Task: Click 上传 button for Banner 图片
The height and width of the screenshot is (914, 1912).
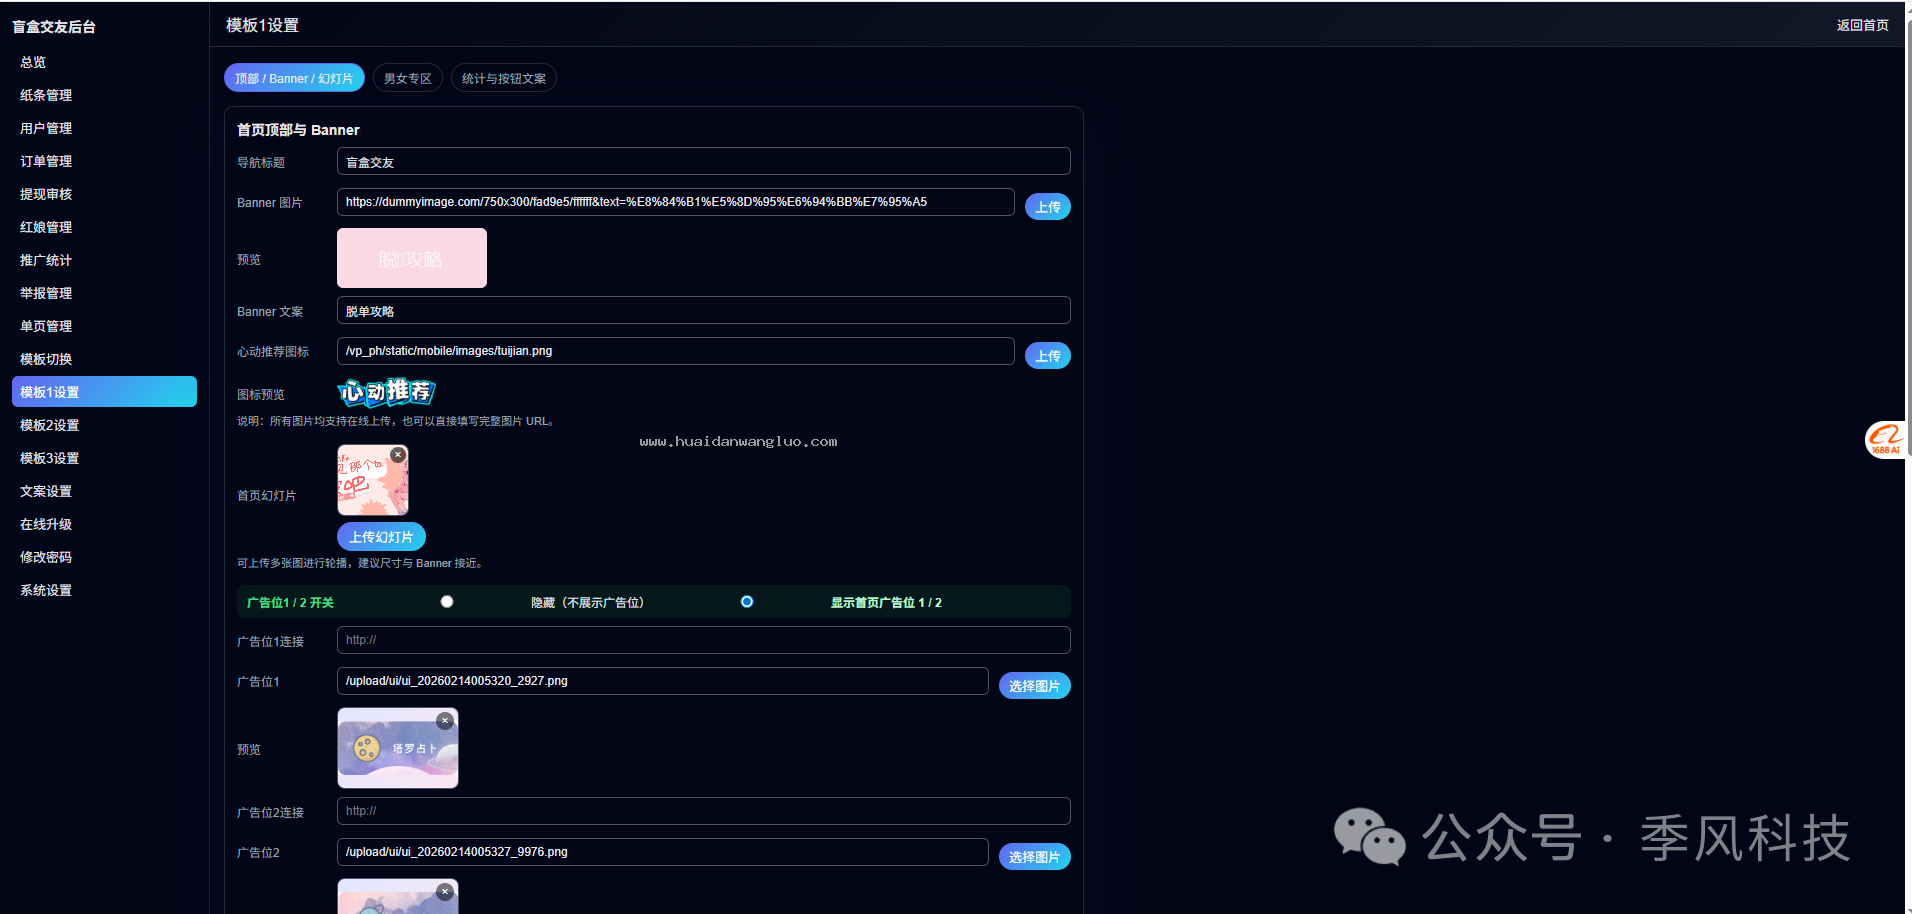Action: pyautogui.click(x=1048, y=206)
